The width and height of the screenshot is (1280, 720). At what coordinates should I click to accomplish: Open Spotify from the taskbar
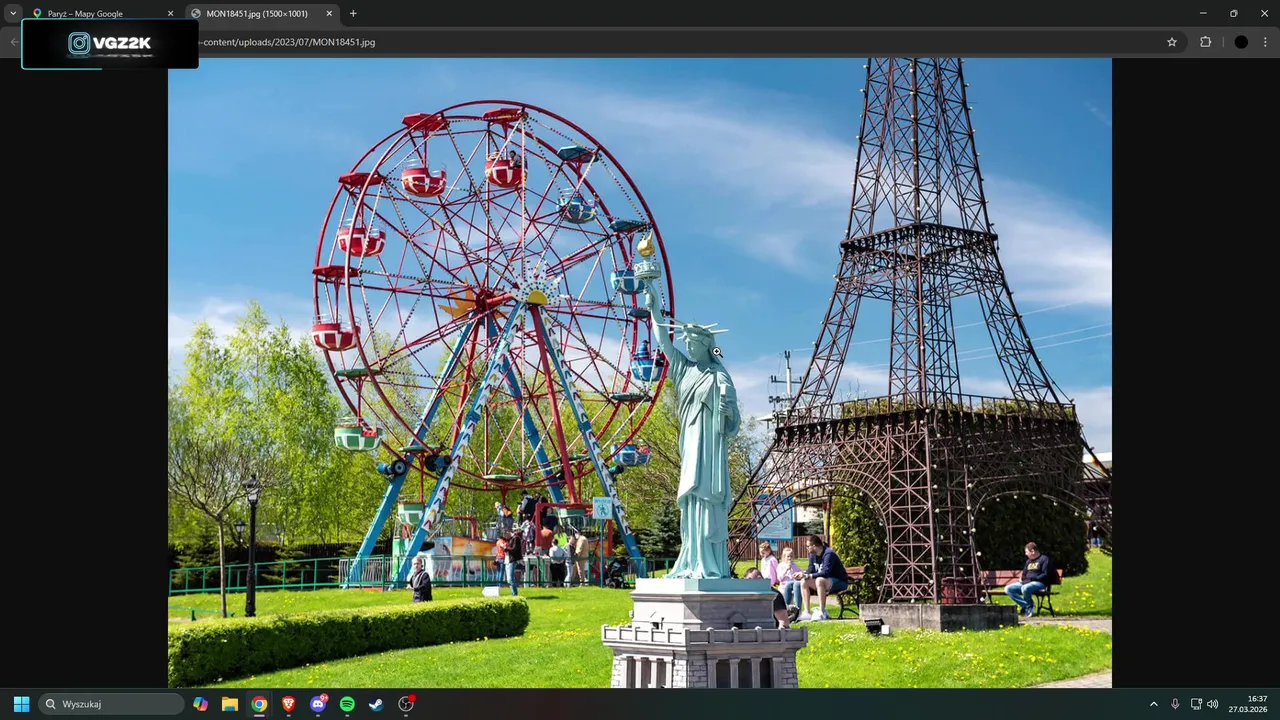tap(347, 704)
